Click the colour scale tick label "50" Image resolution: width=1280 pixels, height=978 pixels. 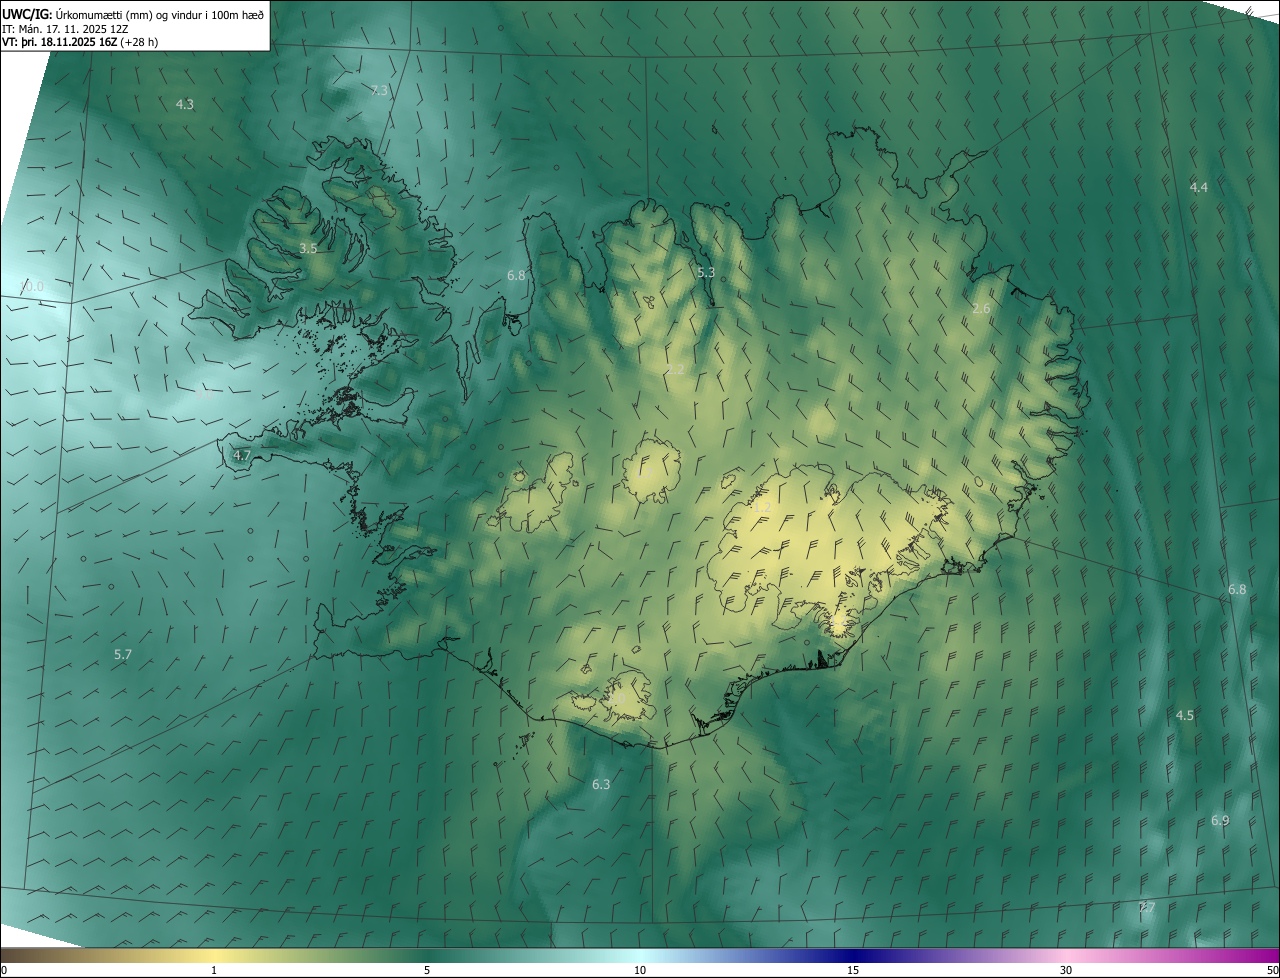[x=1272, y=970]
